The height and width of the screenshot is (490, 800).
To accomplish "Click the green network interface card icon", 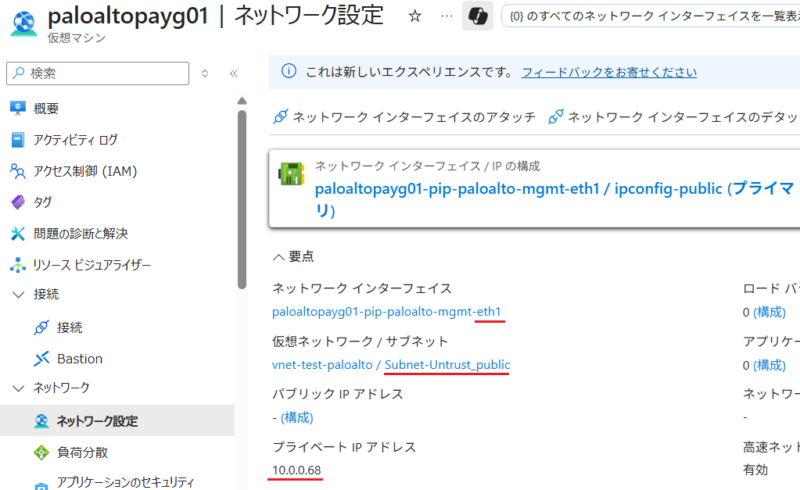I will click(291, 174).
